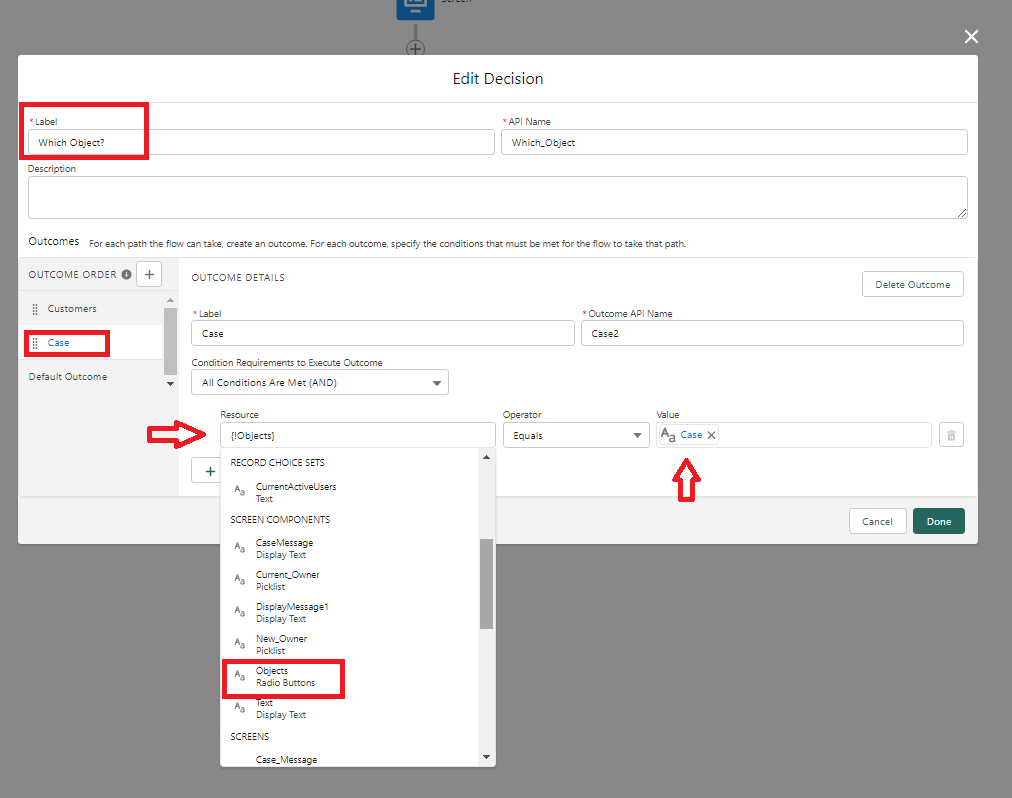Click the Resource input field
Image resolution: width=1012 pixels, height=798 pixels.
point(357,435)
